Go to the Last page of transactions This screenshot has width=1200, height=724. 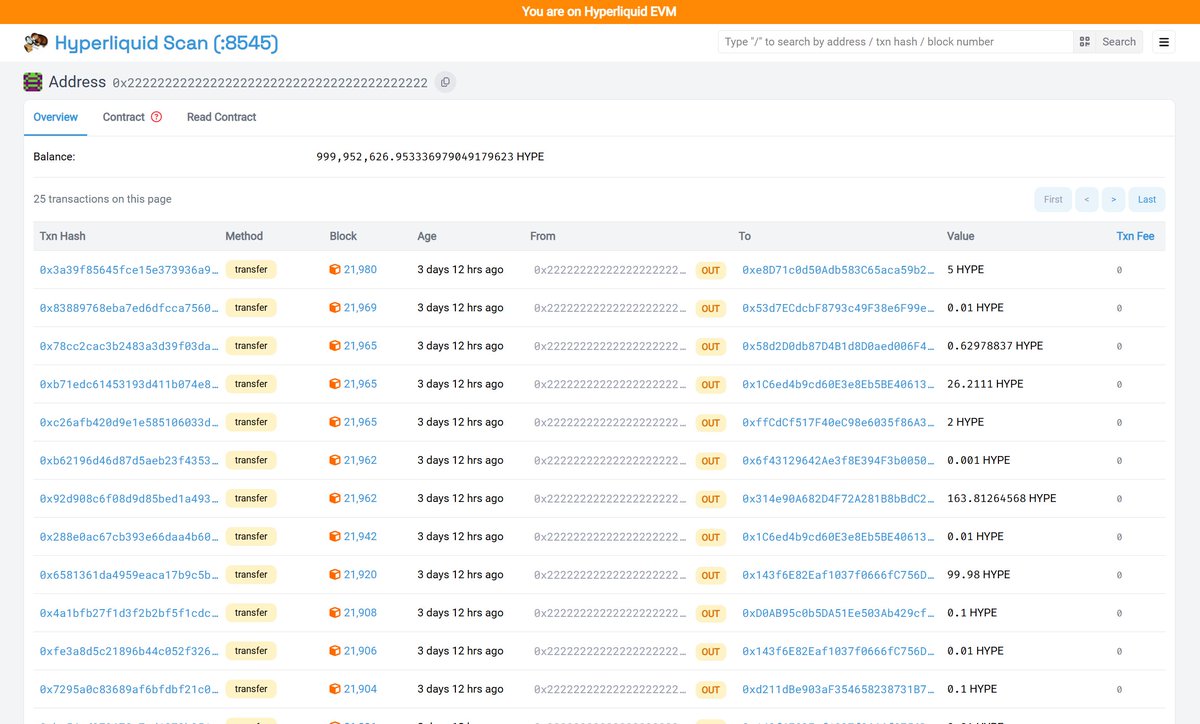pos(1146,199)
